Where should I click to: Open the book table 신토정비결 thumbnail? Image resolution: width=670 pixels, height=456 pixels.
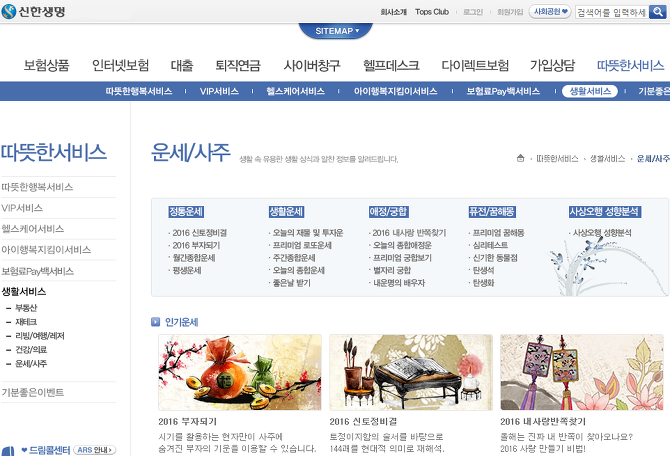pyautogui.click(x=411, y=373)
